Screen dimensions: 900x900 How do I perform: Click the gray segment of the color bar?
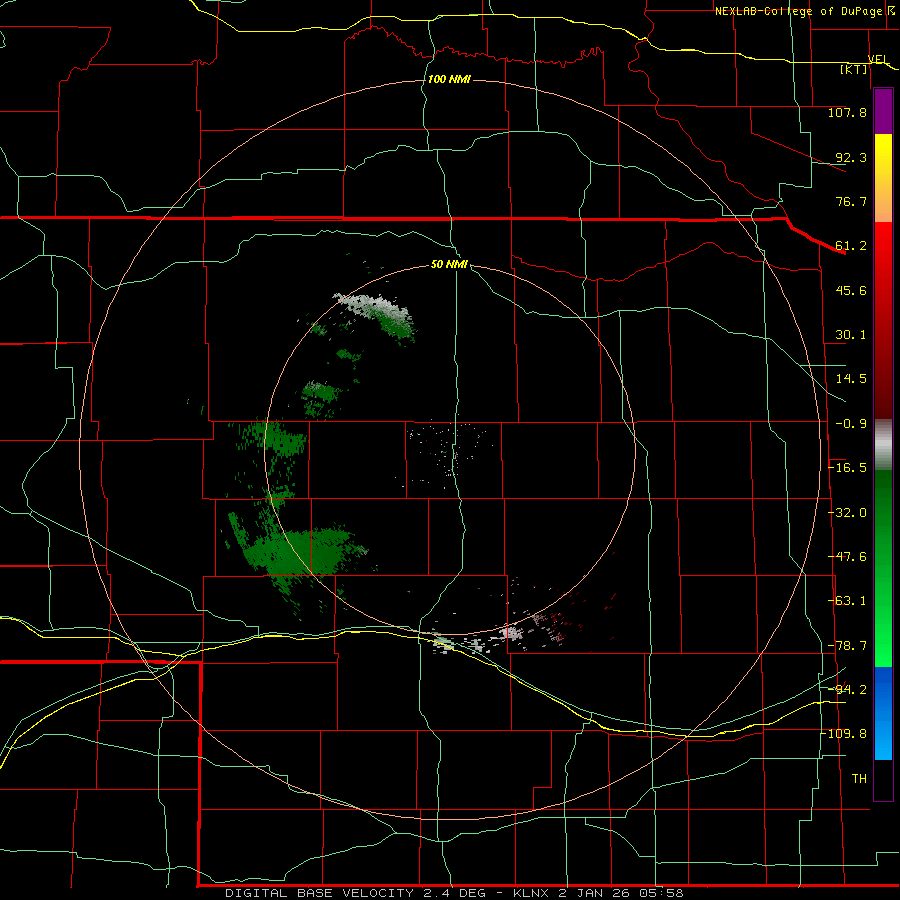(883, 445)
